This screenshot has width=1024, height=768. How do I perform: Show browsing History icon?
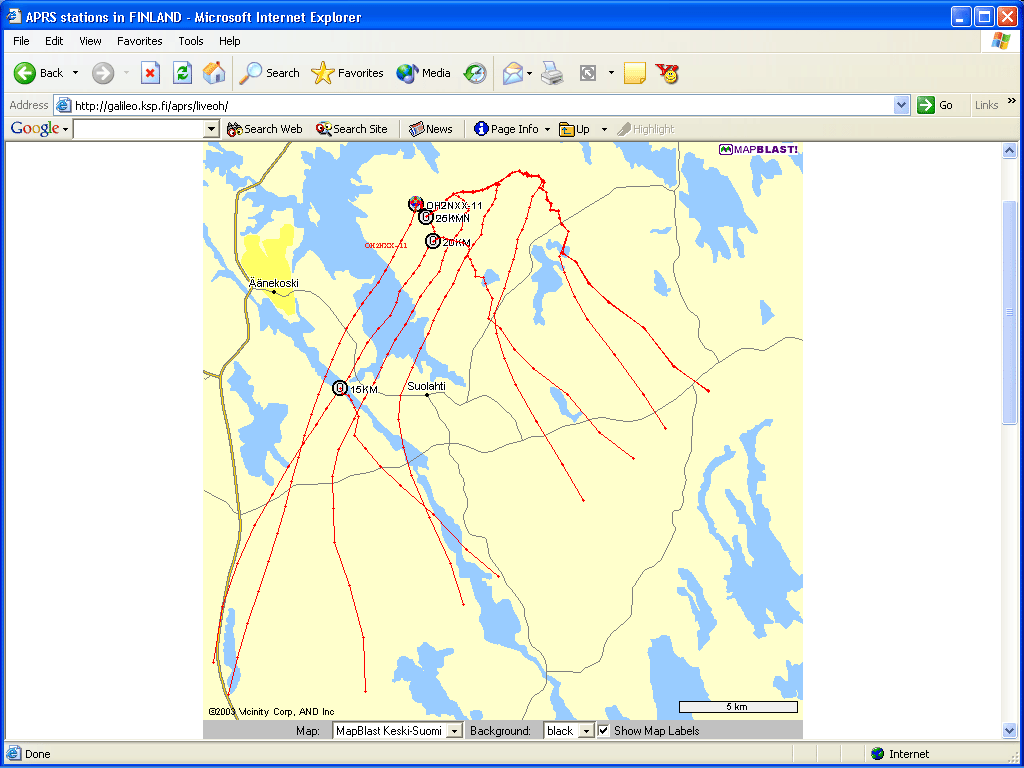475,73
